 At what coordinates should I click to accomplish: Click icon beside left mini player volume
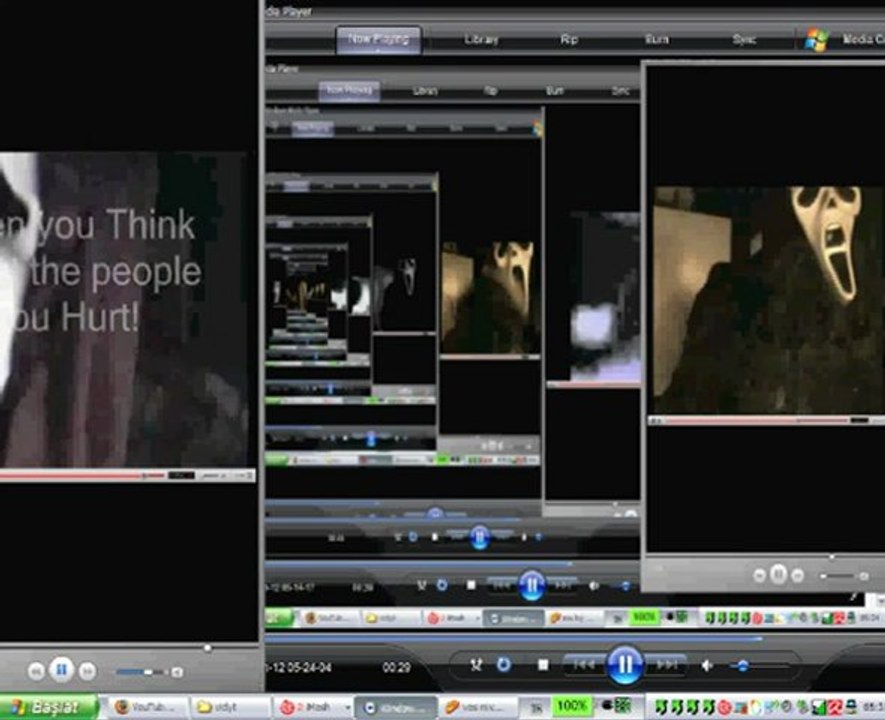177,672
